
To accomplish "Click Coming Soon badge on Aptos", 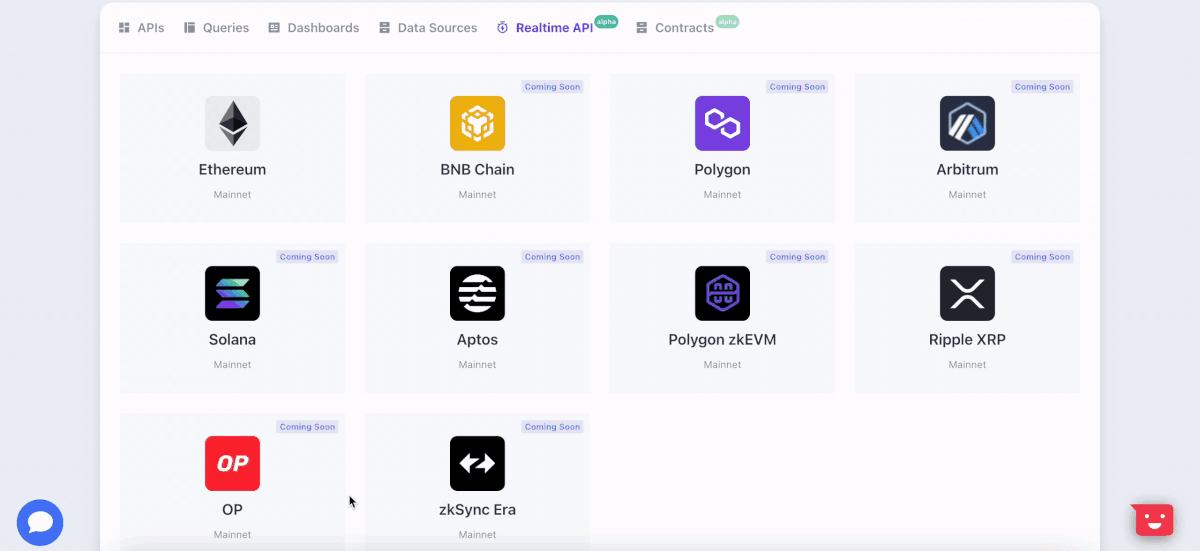I will tap(552, 257).
